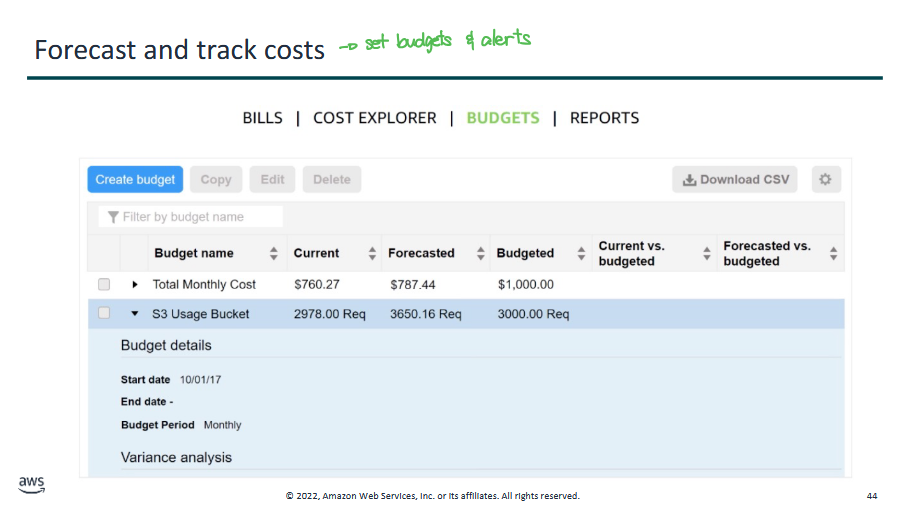Viewport: 902px width, 507px height.
Task: Select the S3 Usage Bucket checkbox
Action: pos(104,314)
